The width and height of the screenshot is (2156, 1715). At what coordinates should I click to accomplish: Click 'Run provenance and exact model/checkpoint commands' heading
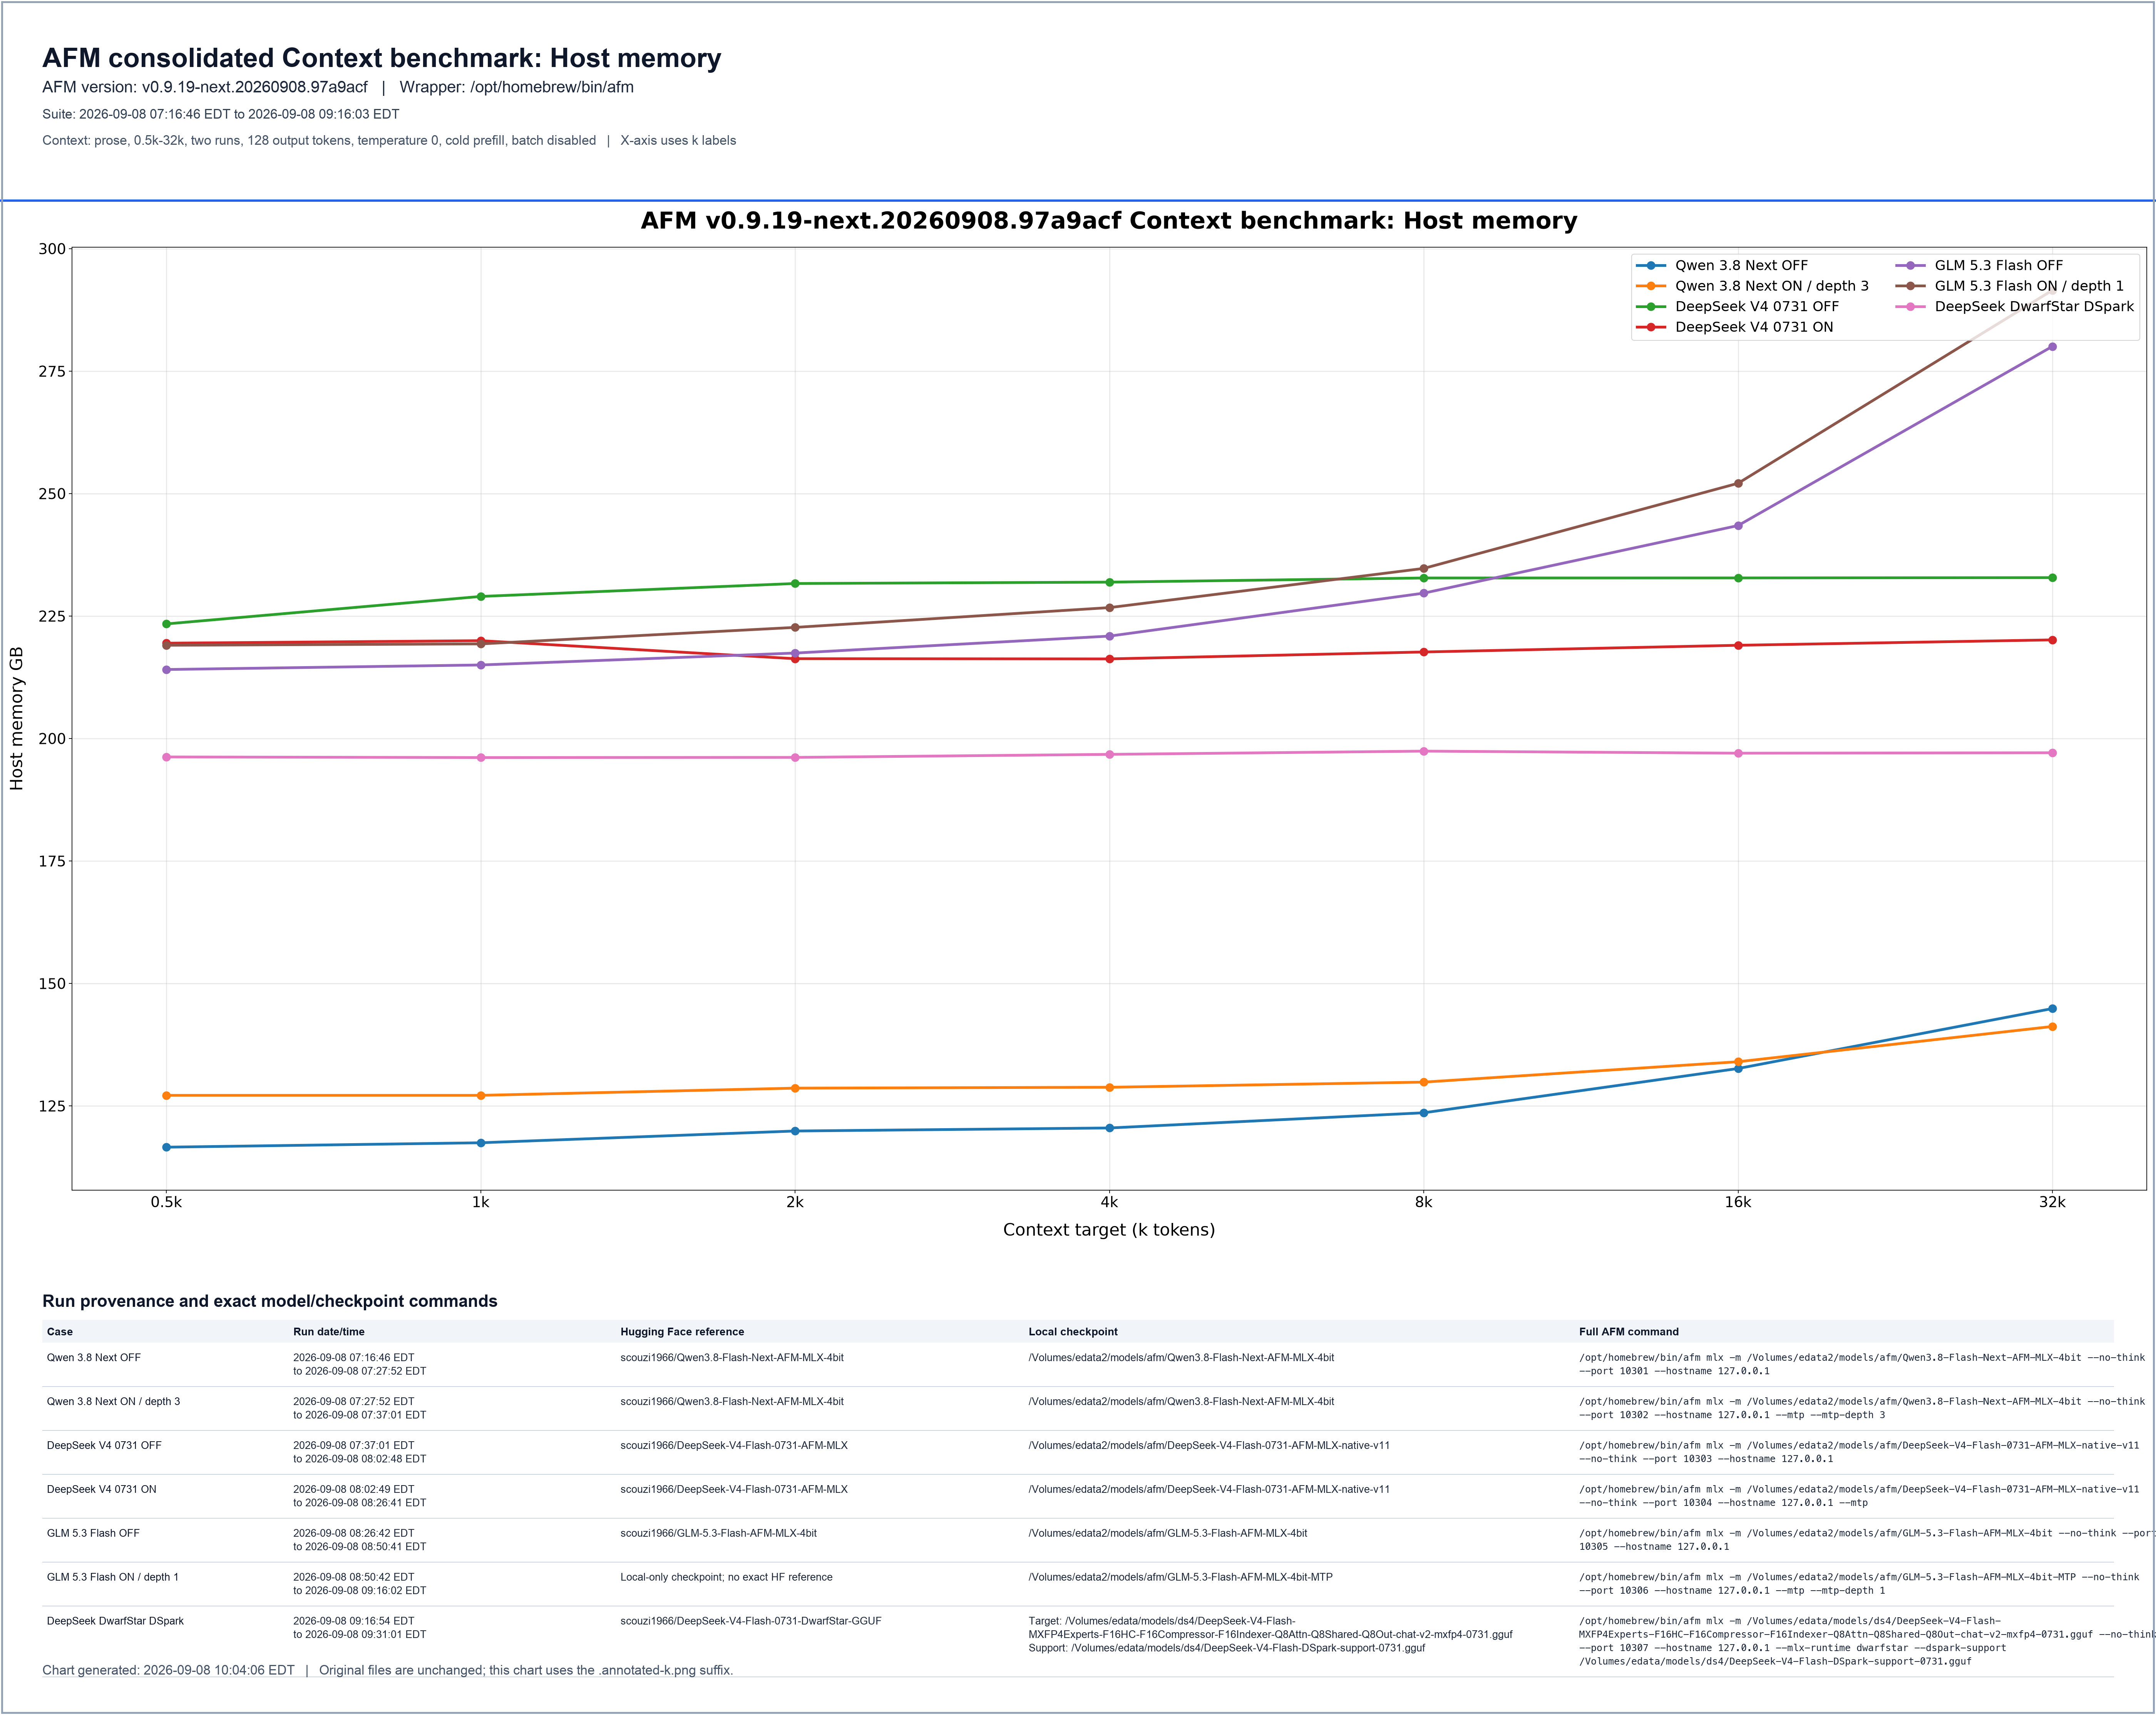270,1301
